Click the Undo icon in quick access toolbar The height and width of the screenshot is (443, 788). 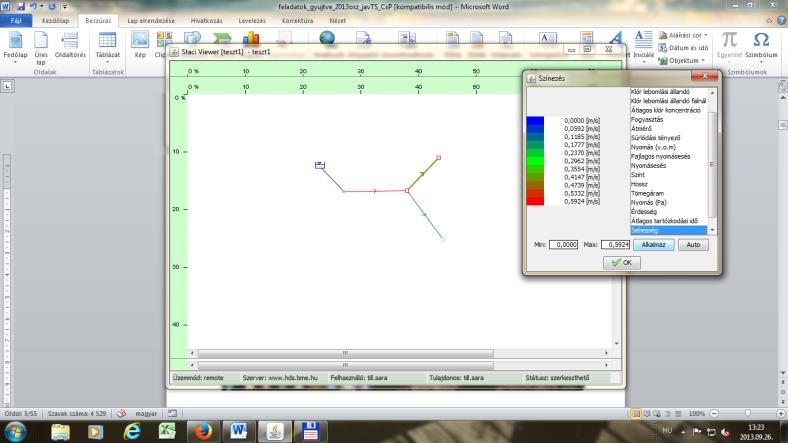coord(33,7)
